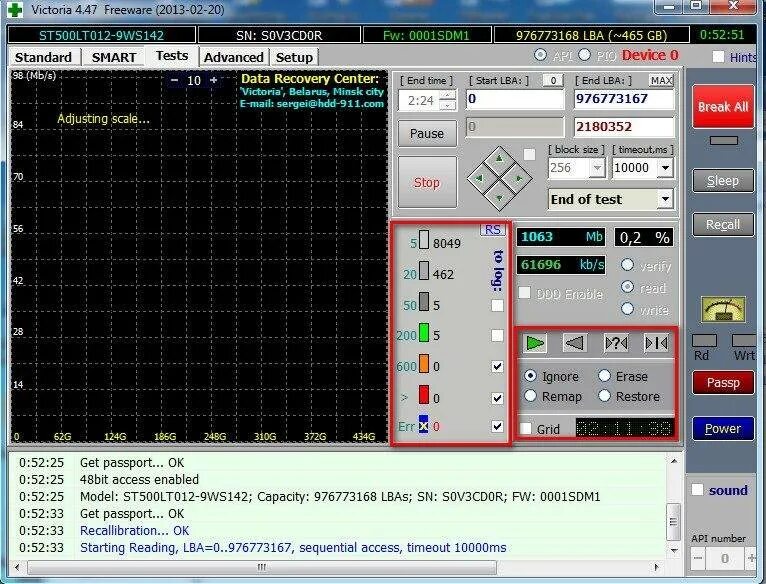Image resolution: width=766 pixels, height=584 pixels.
Task: Click the log's vertical scrollbar thumb
Action: (x=673, y=521)
